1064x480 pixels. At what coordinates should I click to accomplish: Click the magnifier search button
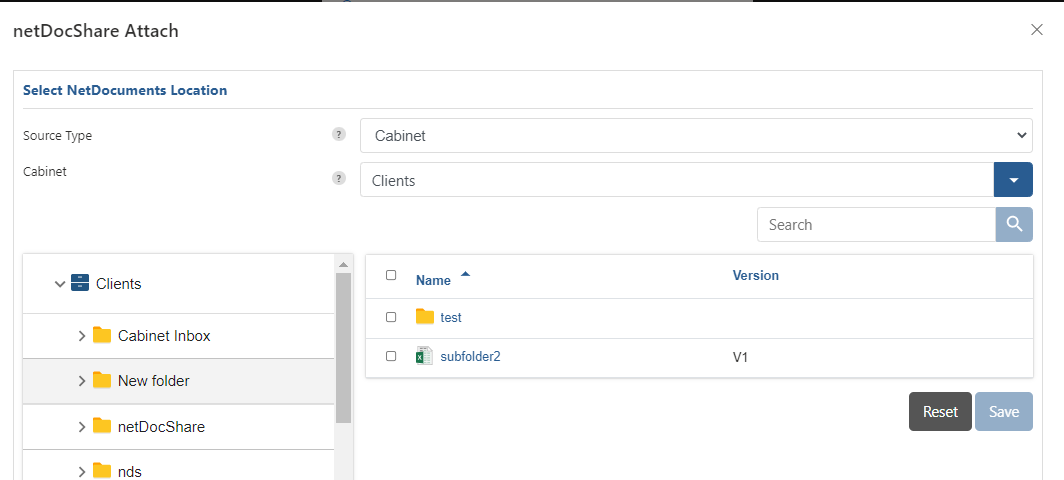coord(1014,224)
